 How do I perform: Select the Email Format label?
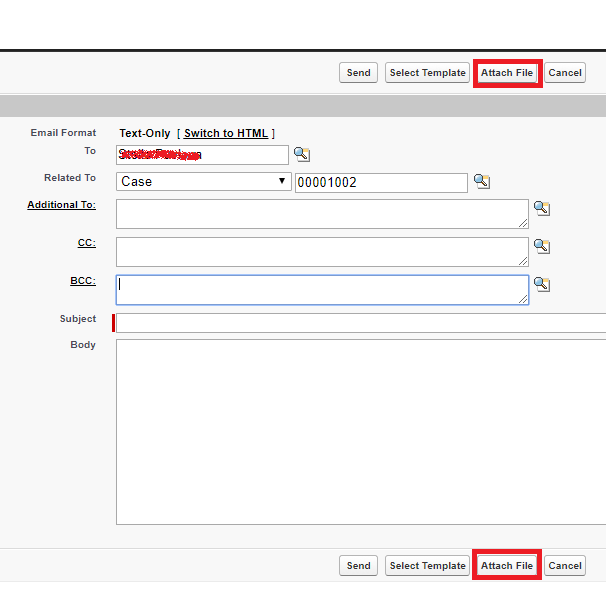coord(63,133)
